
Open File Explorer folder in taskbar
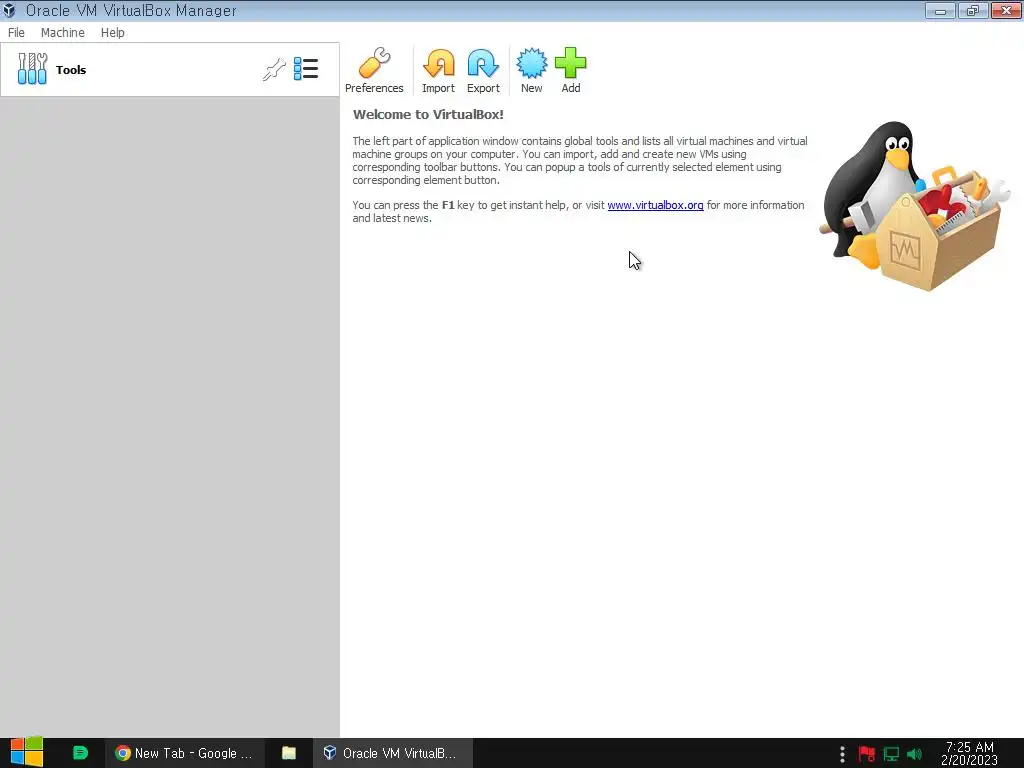289,753
